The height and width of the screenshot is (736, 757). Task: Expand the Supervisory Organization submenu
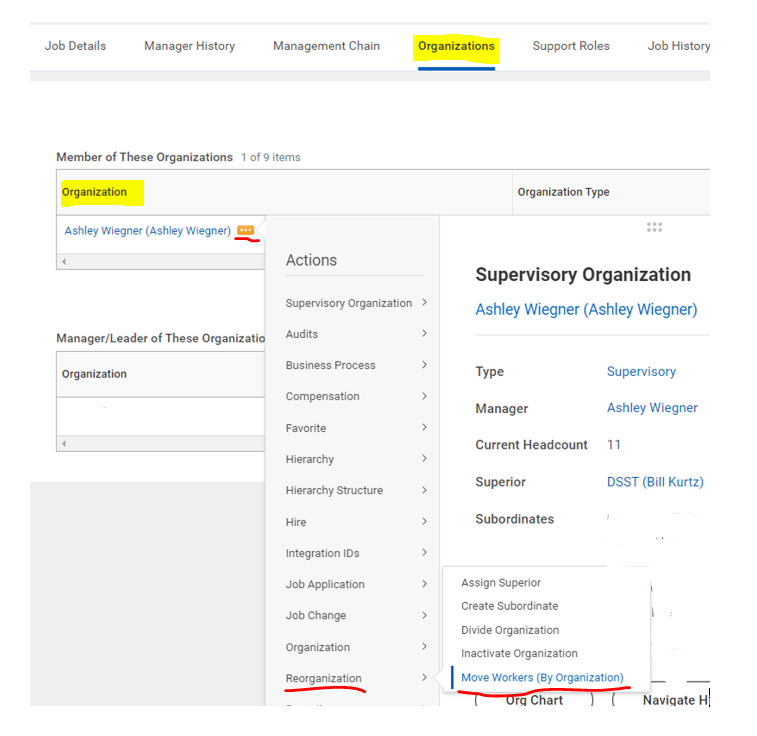point(355,303)
